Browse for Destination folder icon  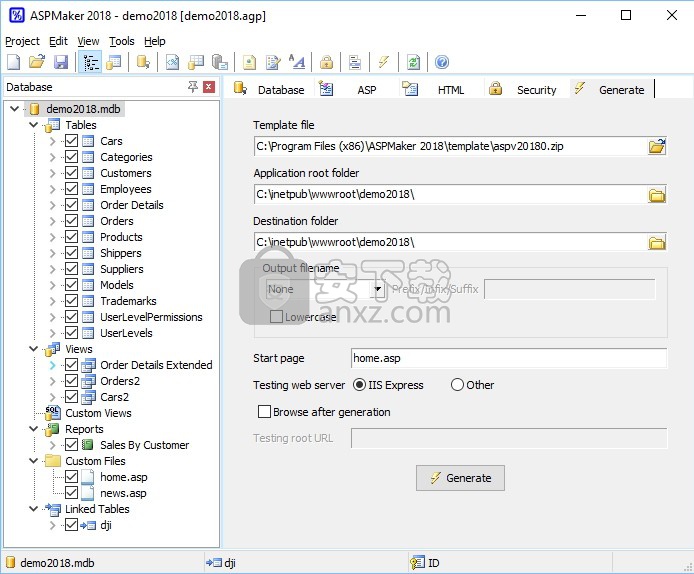coord(657,243)
